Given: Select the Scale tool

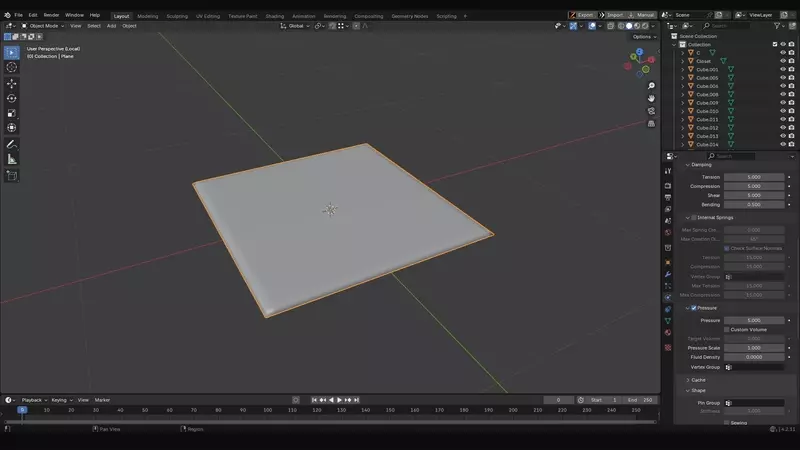Looking at the screenshot, I should coord(12,113).
